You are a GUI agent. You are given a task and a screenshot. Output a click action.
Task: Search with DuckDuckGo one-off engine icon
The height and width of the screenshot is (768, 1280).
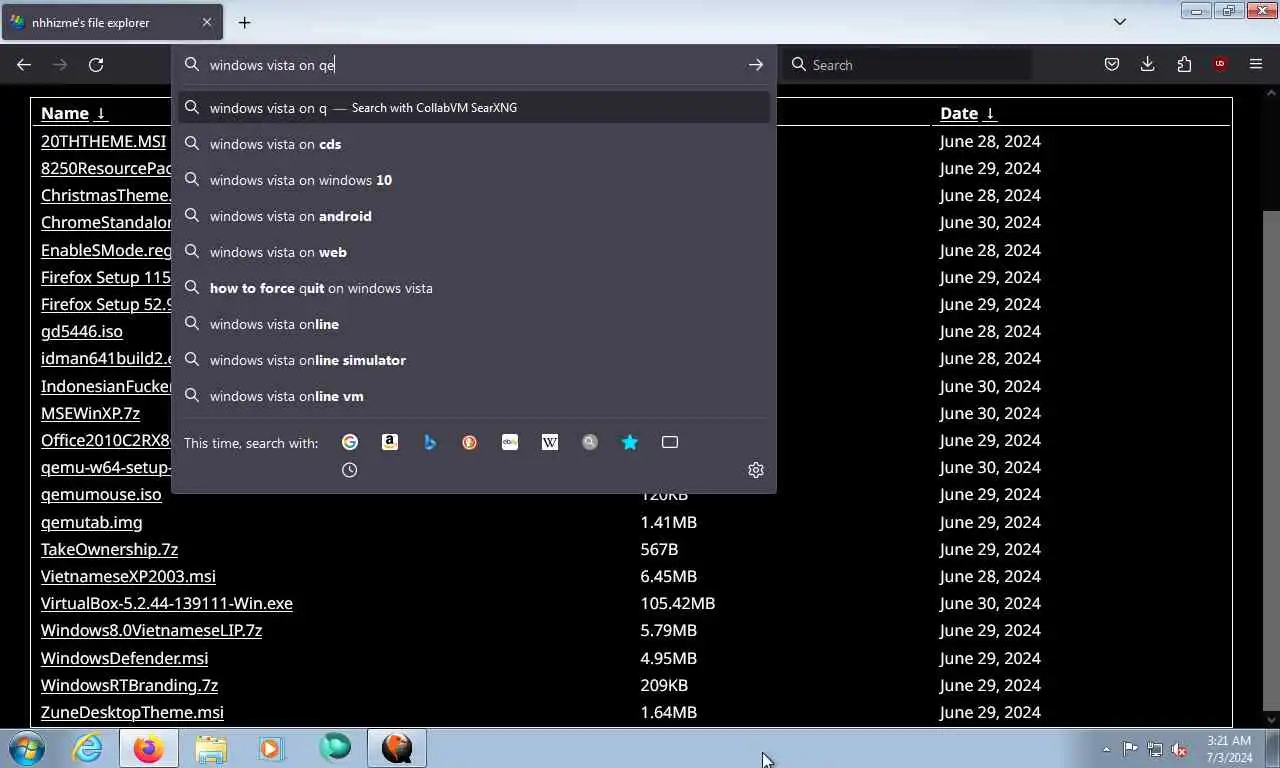(x=470, y=442)
